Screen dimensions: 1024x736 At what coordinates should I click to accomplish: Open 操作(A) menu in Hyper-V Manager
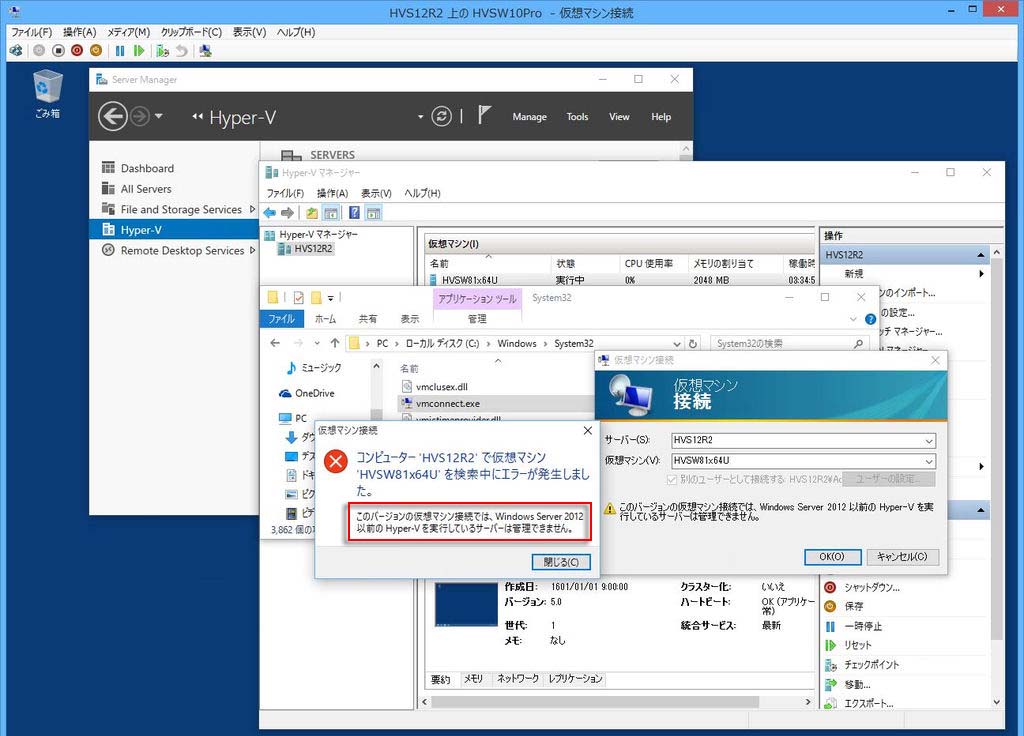pyautogui.click(x=332, y=193)
